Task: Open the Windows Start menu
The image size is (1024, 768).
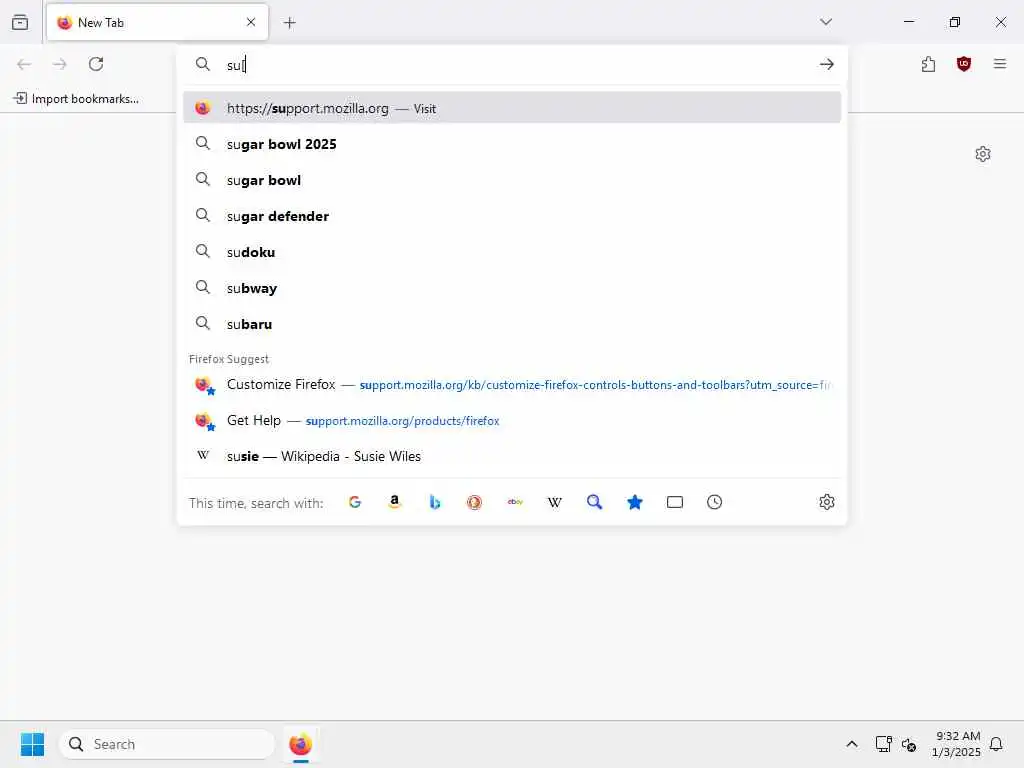Action: 32,744
